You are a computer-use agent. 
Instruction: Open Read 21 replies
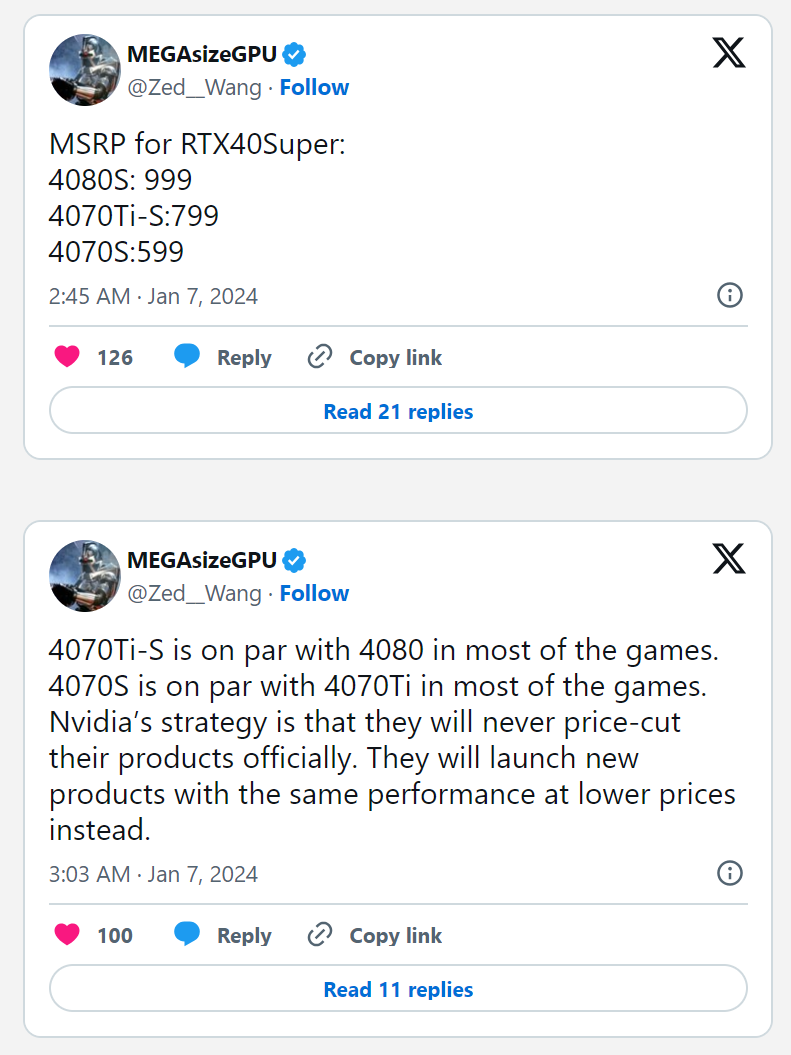398,411
